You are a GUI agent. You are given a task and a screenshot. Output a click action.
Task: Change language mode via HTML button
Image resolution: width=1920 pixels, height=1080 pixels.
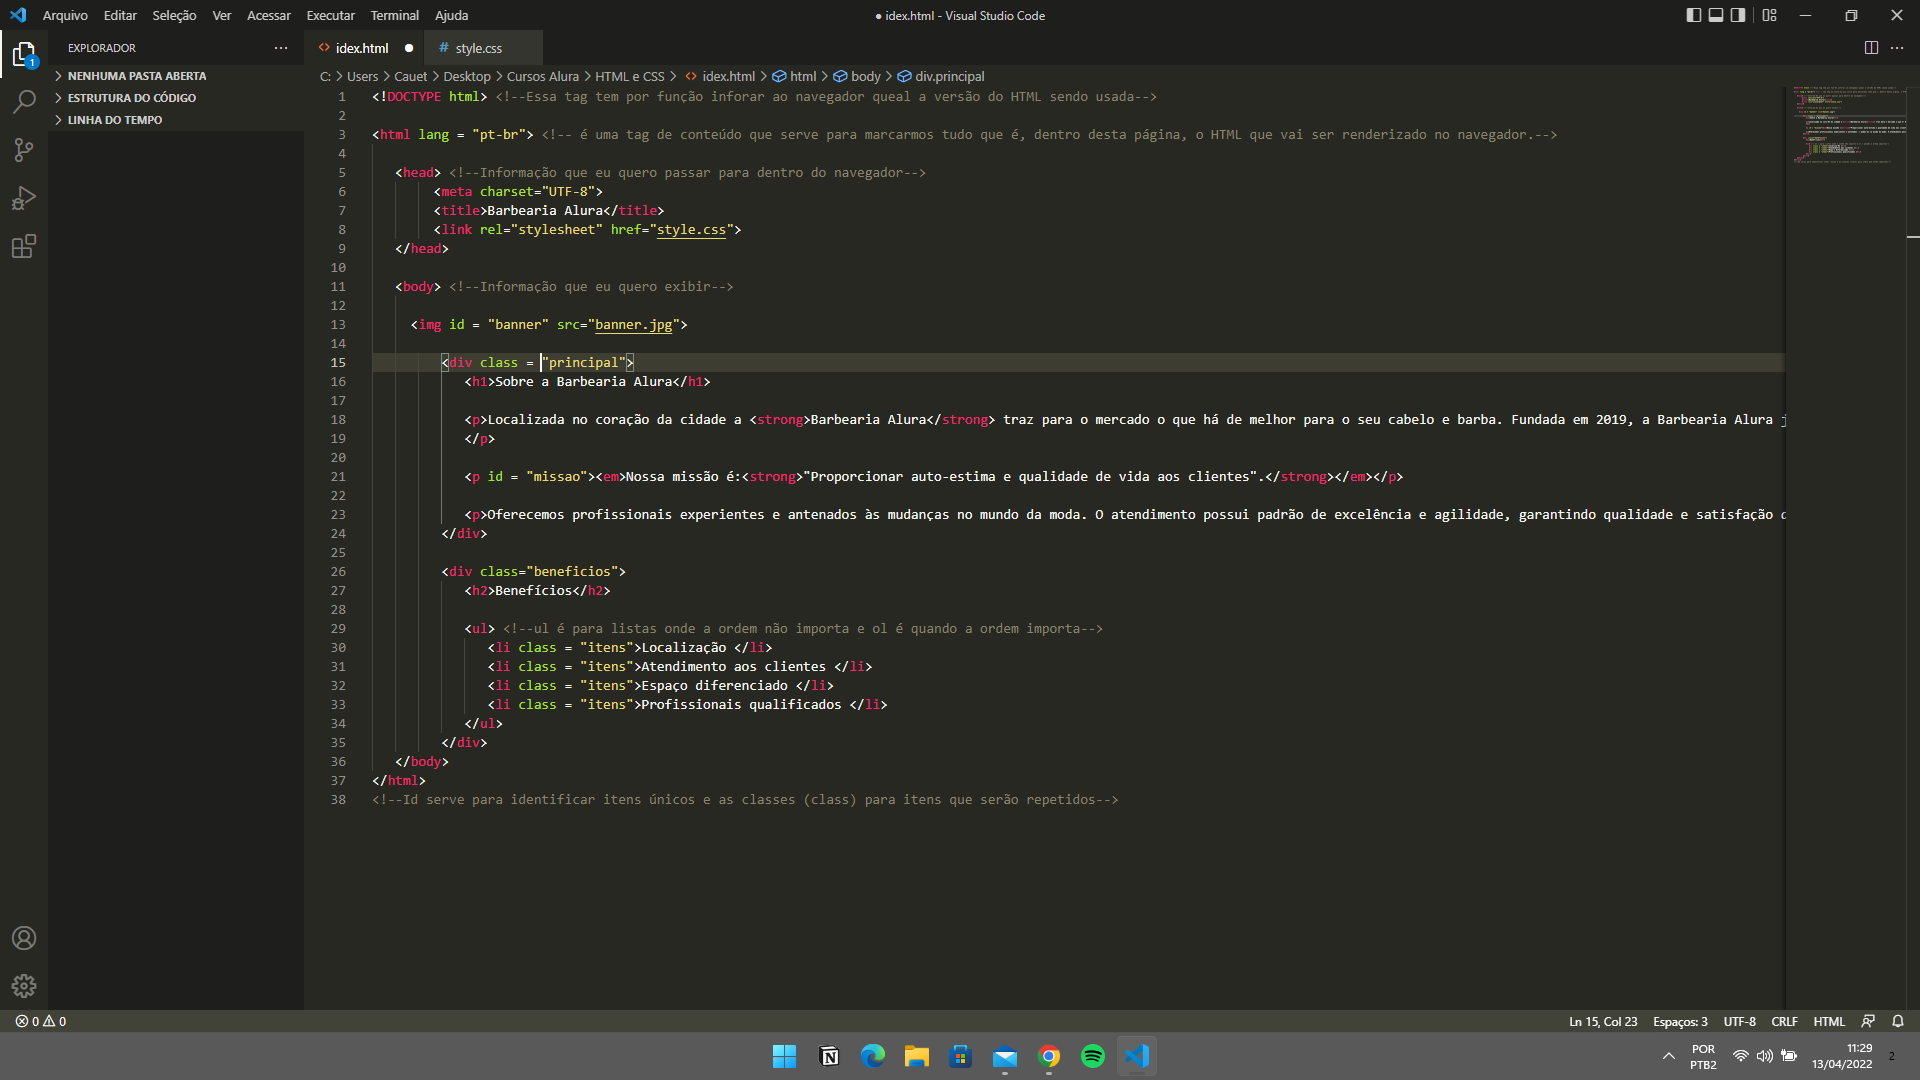pos(1829,1021)
